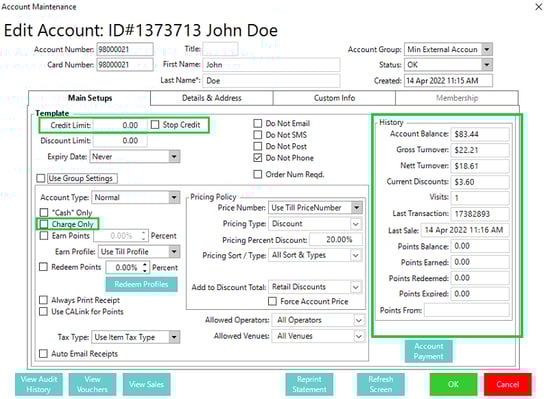Reprint Statement for this account

[x=309, y=384]
